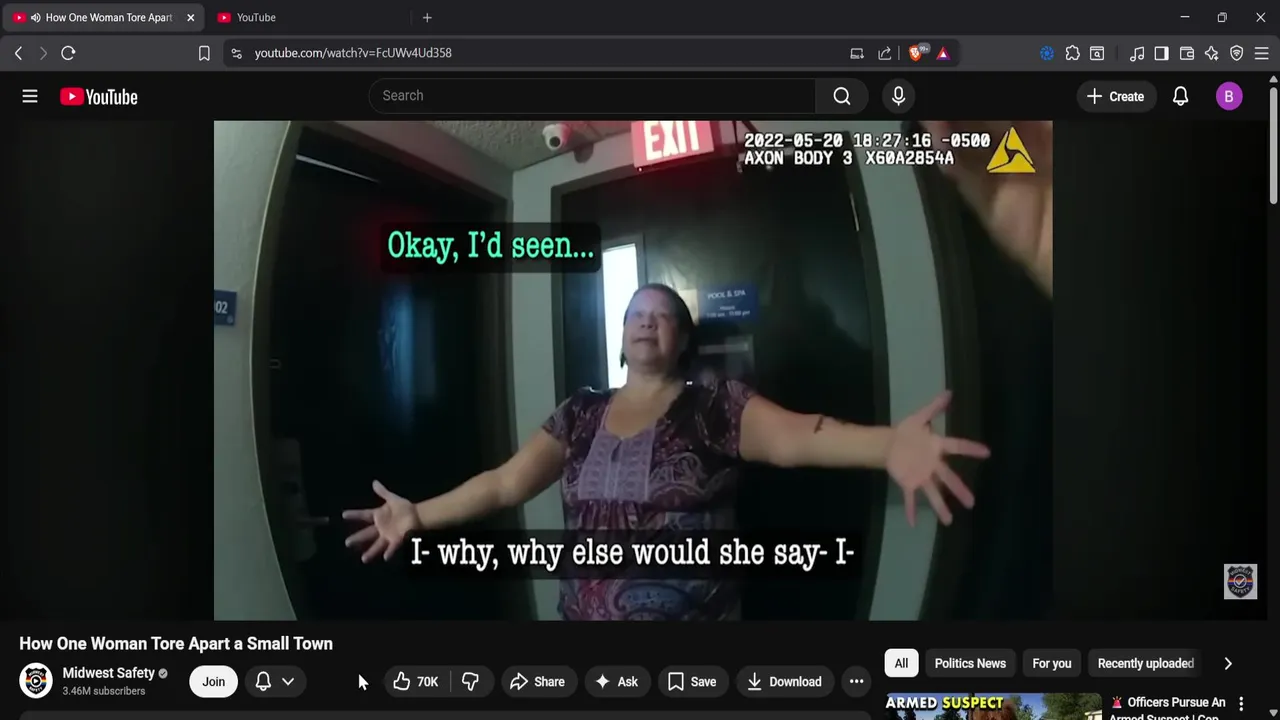Select the For you chip
The width and height of the screenshot is (1280, 720).
pyautogui.click(x=1052, y=663)
